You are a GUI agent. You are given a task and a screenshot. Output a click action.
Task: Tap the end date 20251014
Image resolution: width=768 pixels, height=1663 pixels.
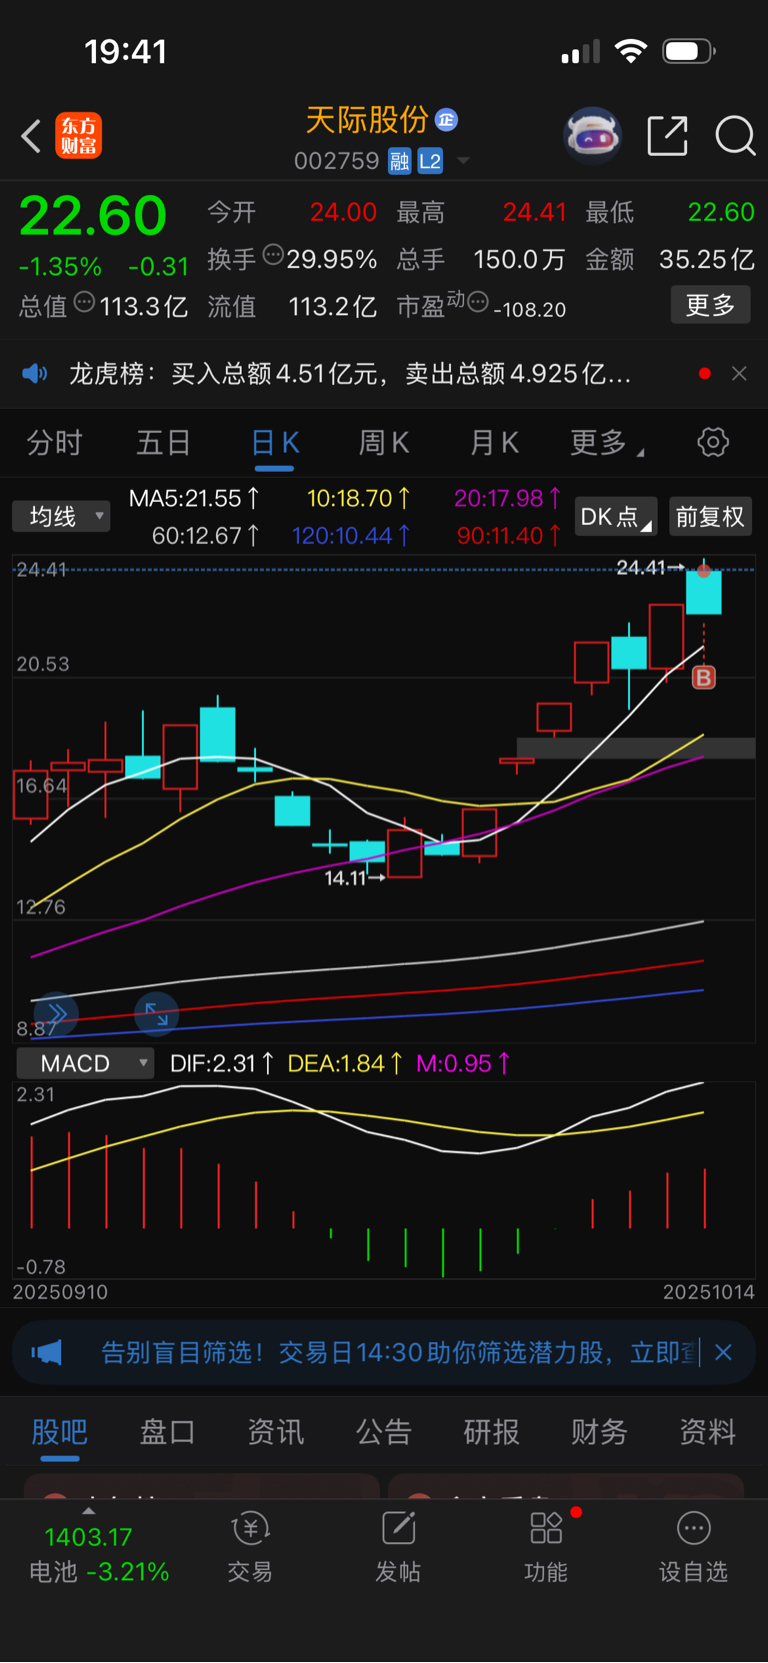[709, 1292]
